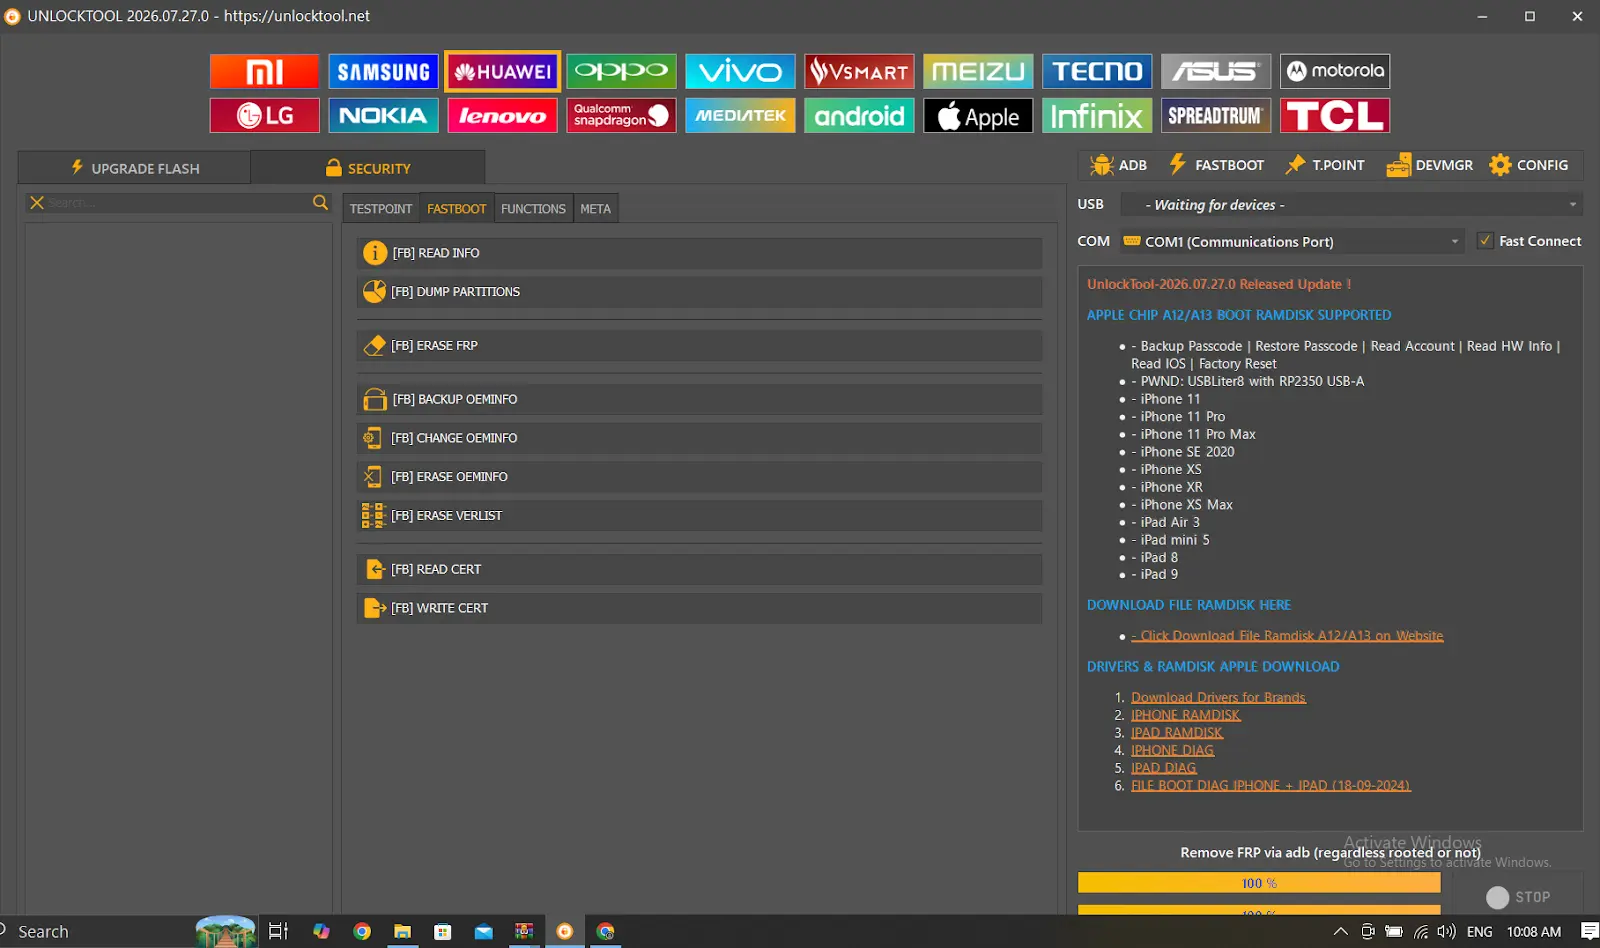The height and width of the screenshot is (948, 1600).
Task: Open the FASTBOOT sub-tab
Action: tap(456, 208)
